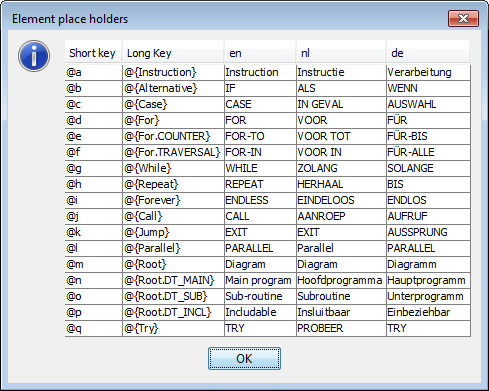Click the @{Try} cell
The height and width of the screenshot is (391, 489).
coord(173,328)
